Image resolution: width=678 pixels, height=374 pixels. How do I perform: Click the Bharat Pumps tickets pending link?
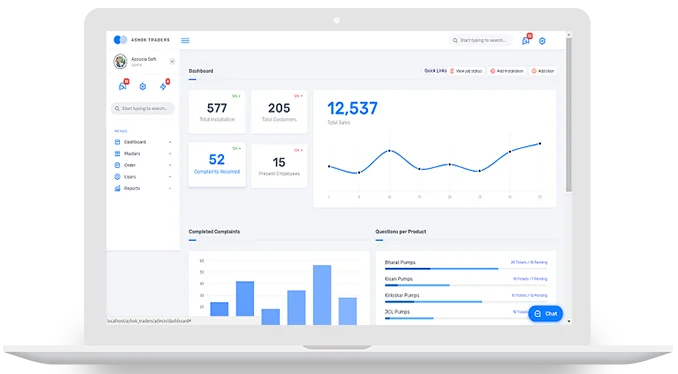(x=529, y=262)
